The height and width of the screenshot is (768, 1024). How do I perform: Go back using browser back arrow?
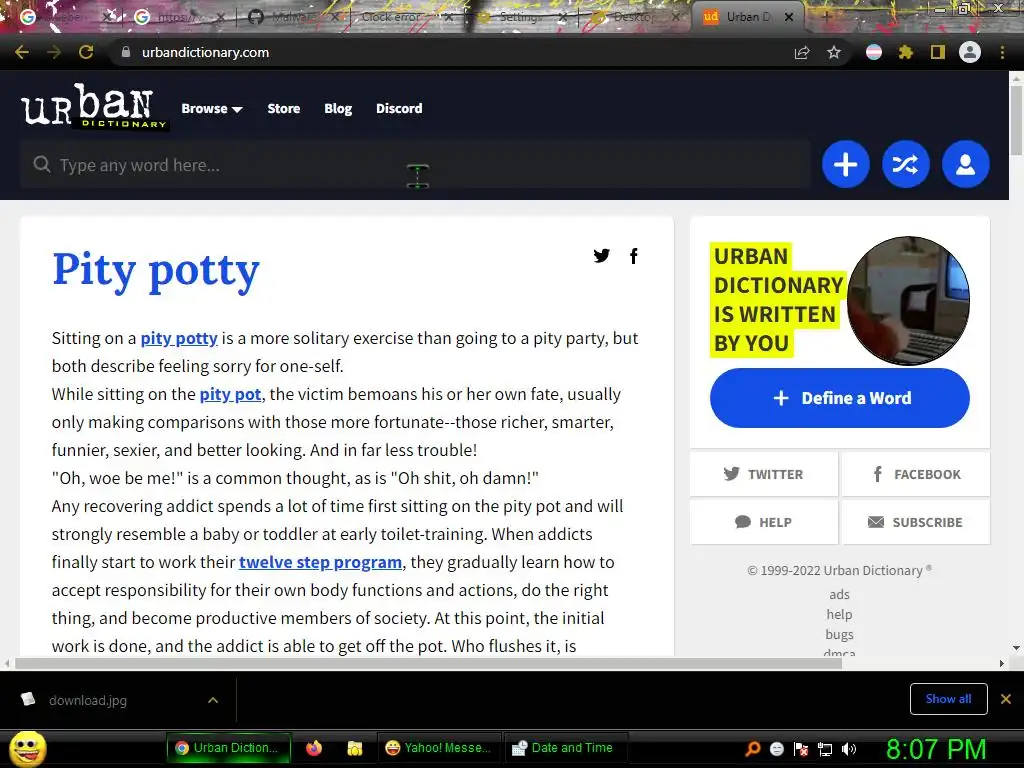pyautogui.click(x=22, y=52)
